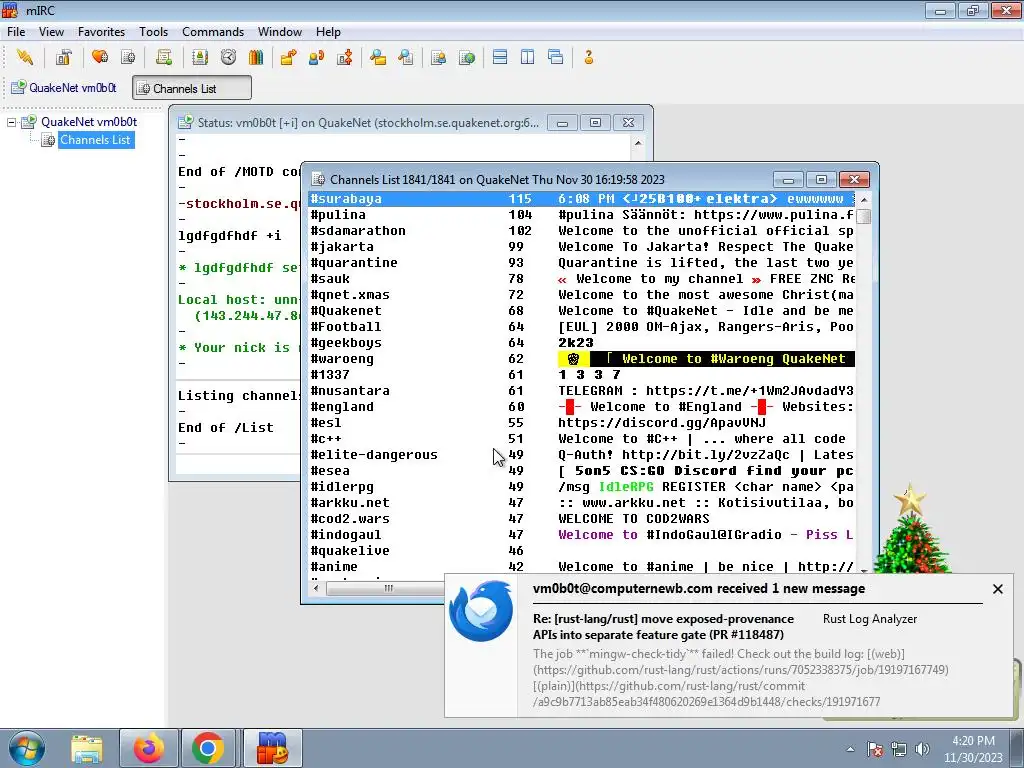Image resolution: width=1024 pixels, height=768 pixels.
Task: Launch Firefox from the taskbar
Action: point(148,748)
